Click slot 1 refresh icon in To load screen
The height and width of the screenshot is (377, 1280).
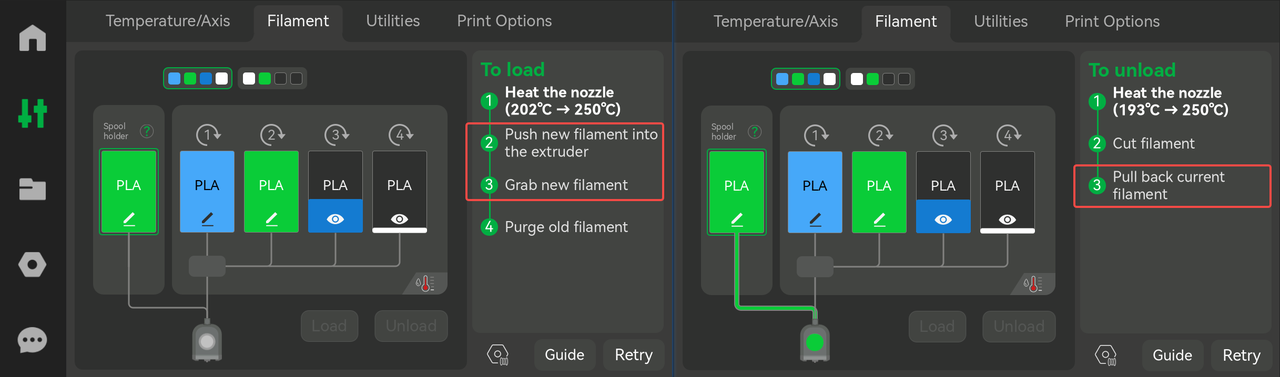point(207,134)
